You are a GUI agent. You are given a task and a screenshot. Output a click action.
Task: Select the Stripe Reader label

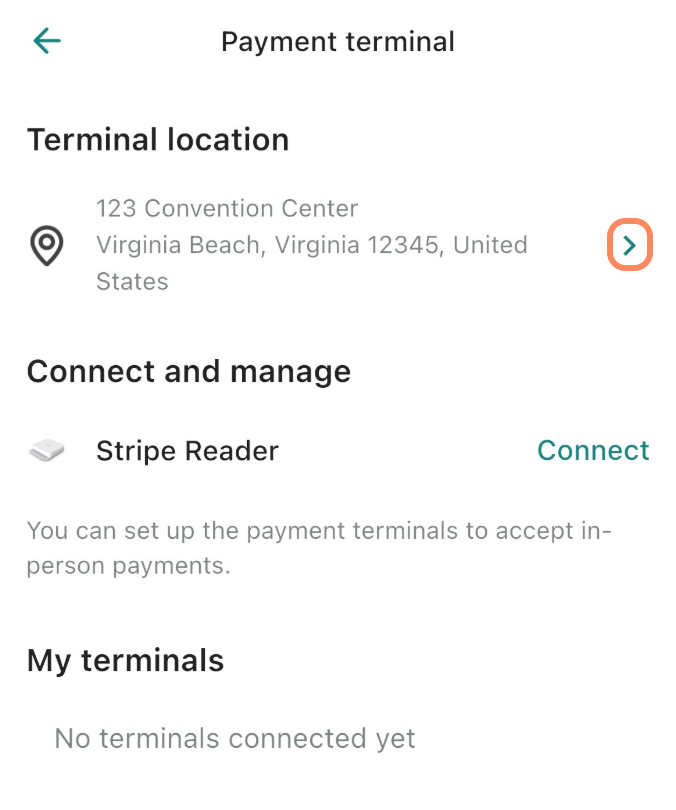click(x=187, y=451)
